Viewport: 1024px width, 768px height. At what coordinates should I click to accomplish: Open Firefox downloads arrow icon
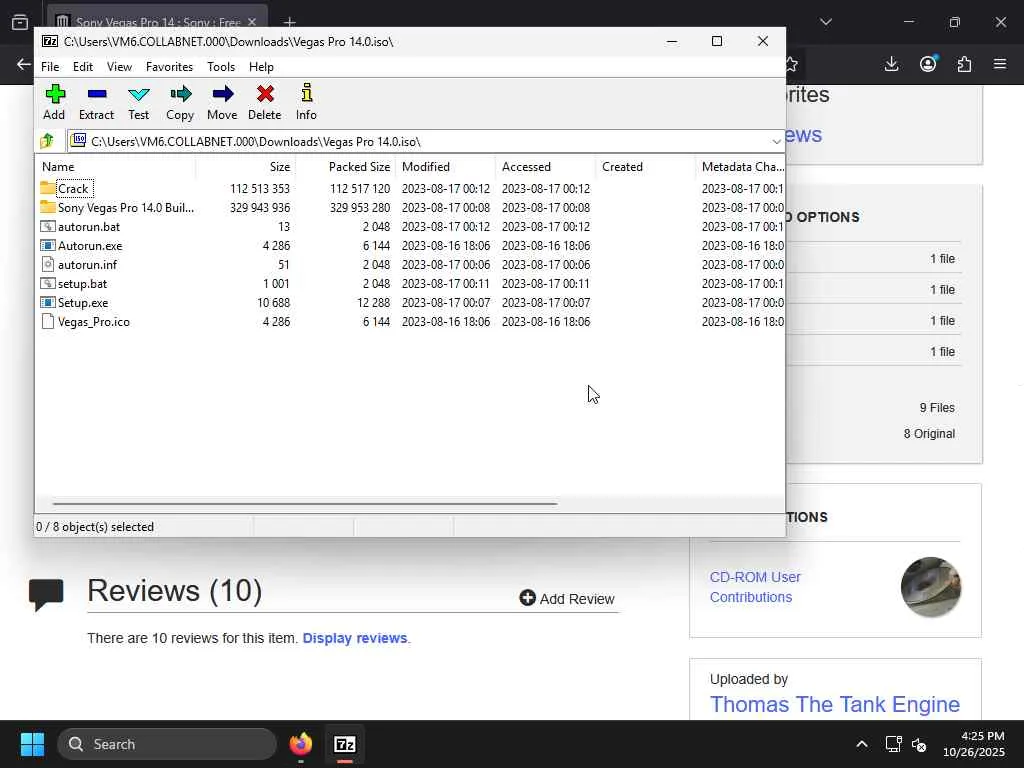[x=891, y=64]
